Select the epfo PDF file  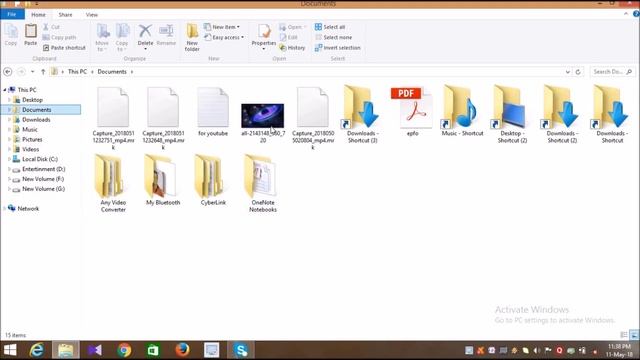[x=412, y=111]
